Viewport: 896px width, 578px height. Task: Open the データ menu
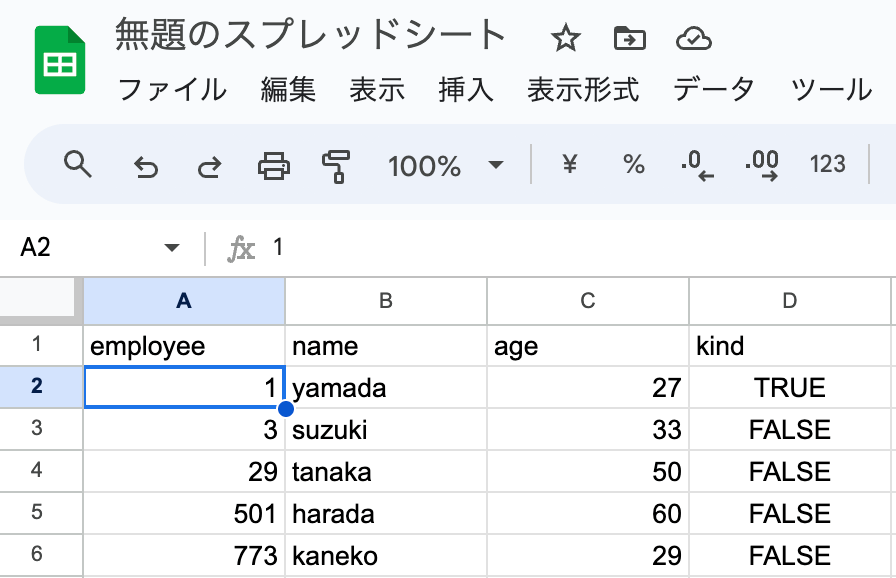[714, 90]
